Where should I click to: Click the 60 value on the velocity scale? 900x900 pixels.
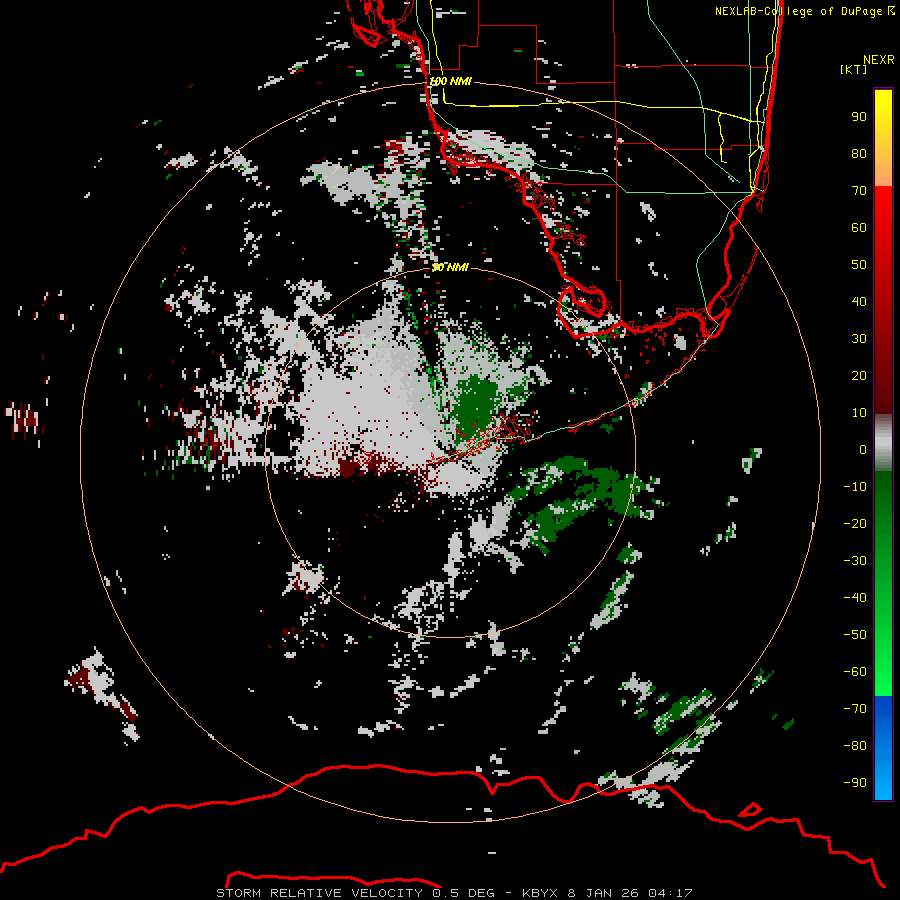click(x=859, y=227)
